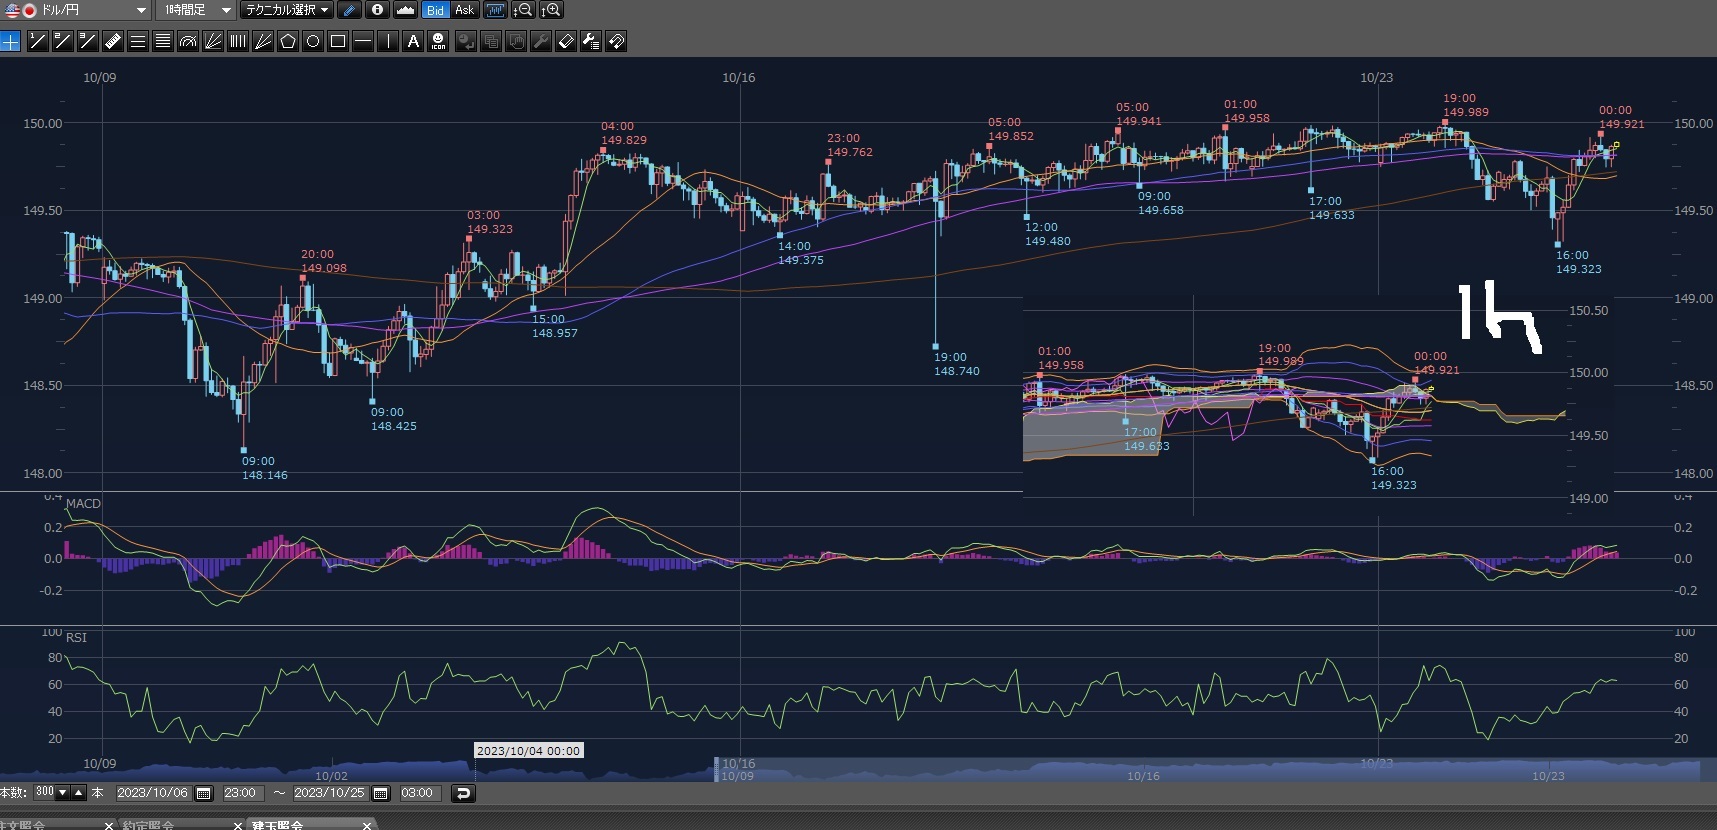Pick the text annotation 'A' tool

(413, 41)
